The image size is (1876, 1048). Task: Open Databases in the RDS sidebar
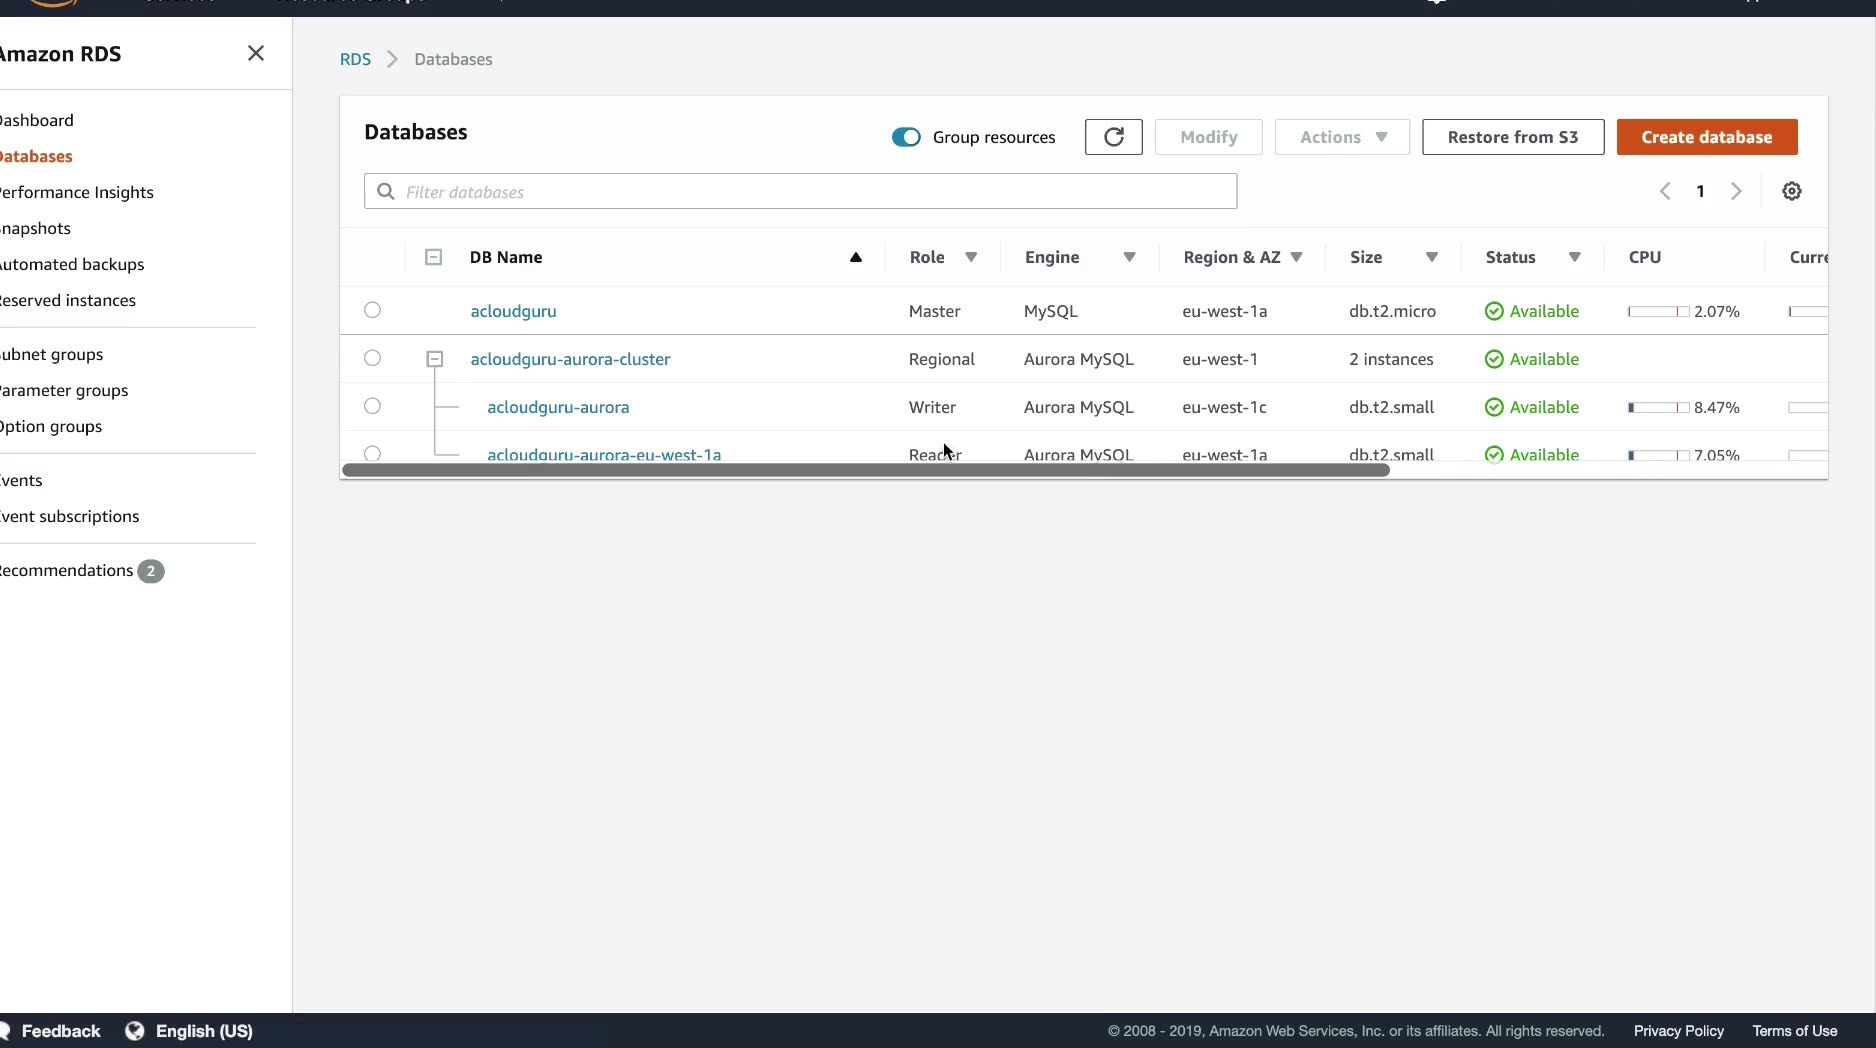[x=36, y=156]
